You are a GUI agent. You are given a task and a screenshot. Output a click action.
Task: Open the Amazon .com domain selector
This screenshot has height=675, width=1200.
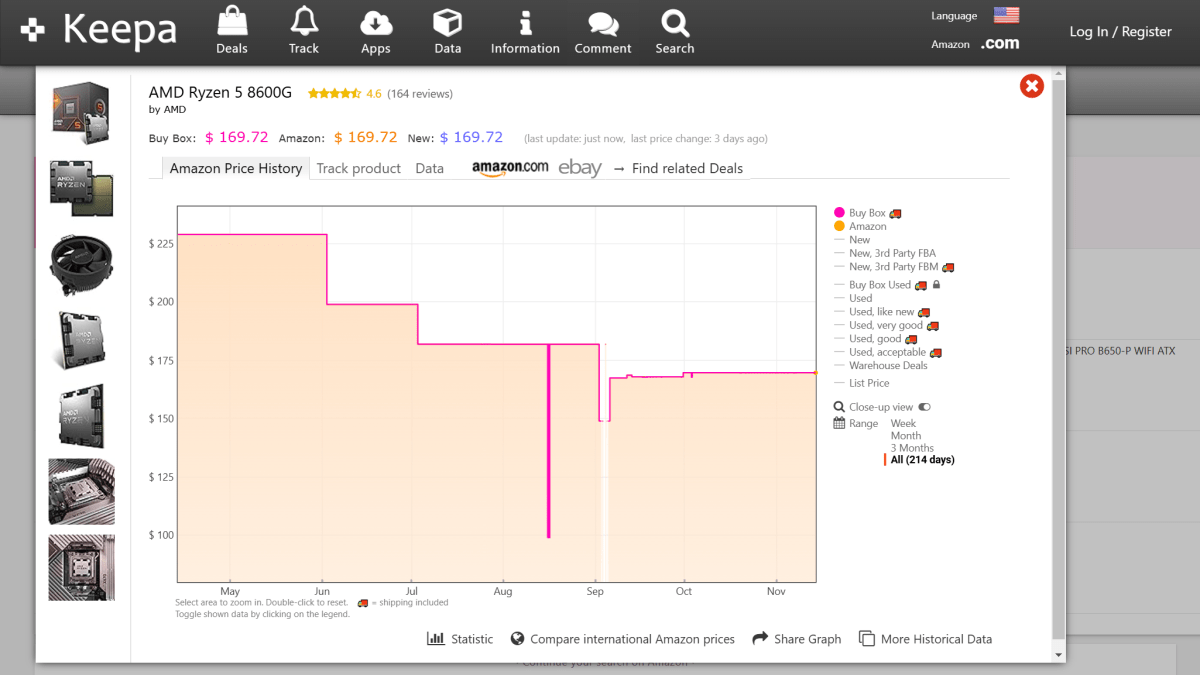[x=999, y=44]
